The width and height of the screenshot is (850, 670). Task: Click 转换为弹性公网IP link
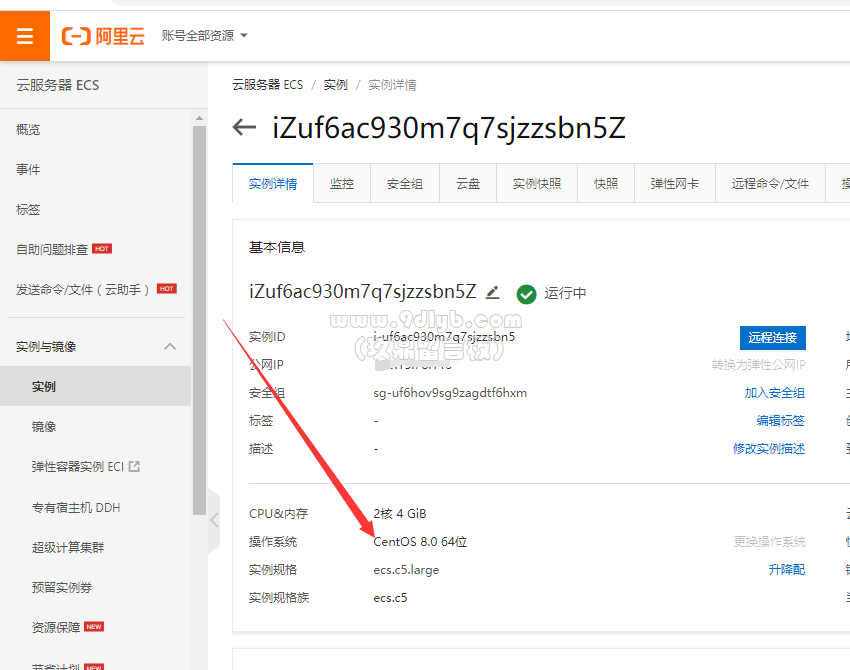pos(758,365)
